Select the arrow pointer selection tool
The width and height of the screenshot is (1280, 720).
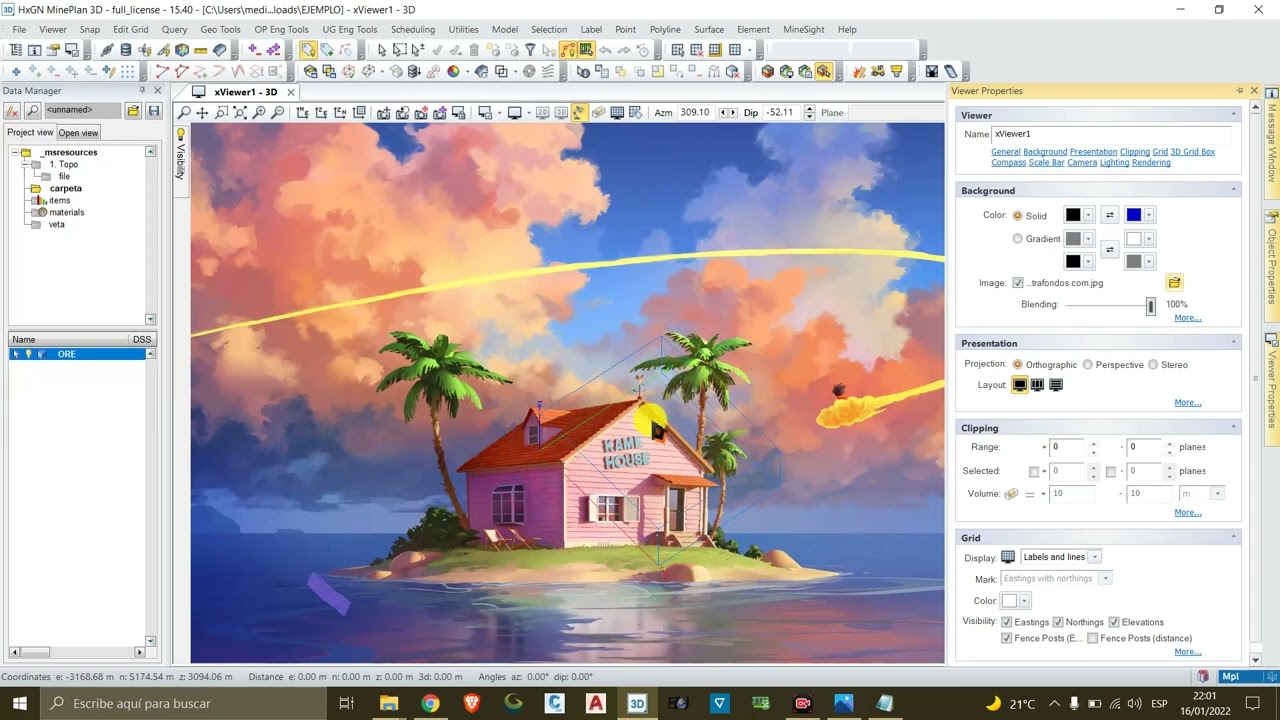click(381, 50)
